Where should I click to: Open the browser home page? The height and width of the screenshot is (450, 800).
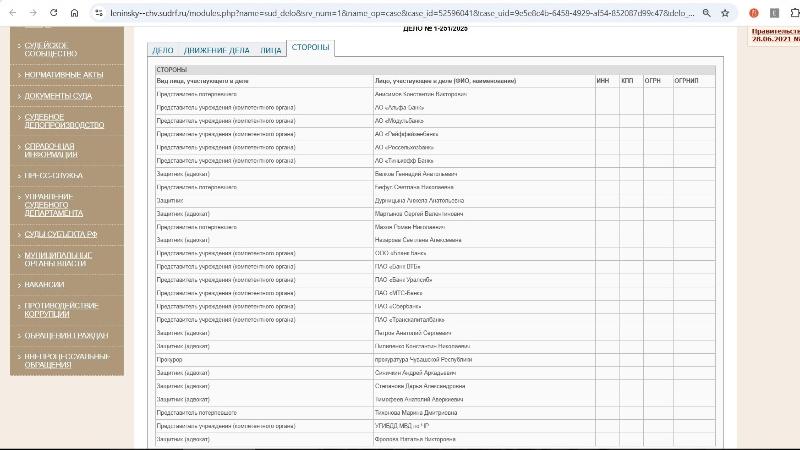click(74, 13)
